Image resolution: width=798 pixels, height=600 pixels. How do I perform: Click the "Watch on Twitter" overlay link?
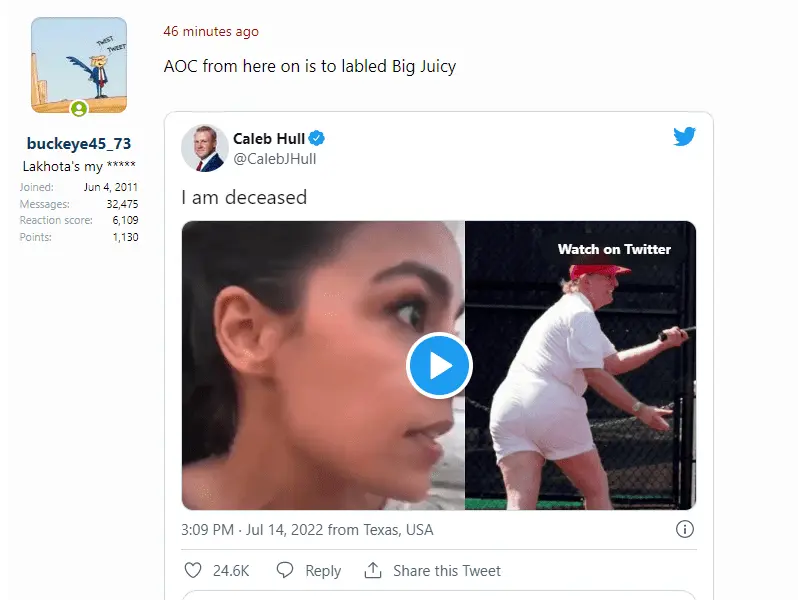pyautogui.click(x=614, y=249)
